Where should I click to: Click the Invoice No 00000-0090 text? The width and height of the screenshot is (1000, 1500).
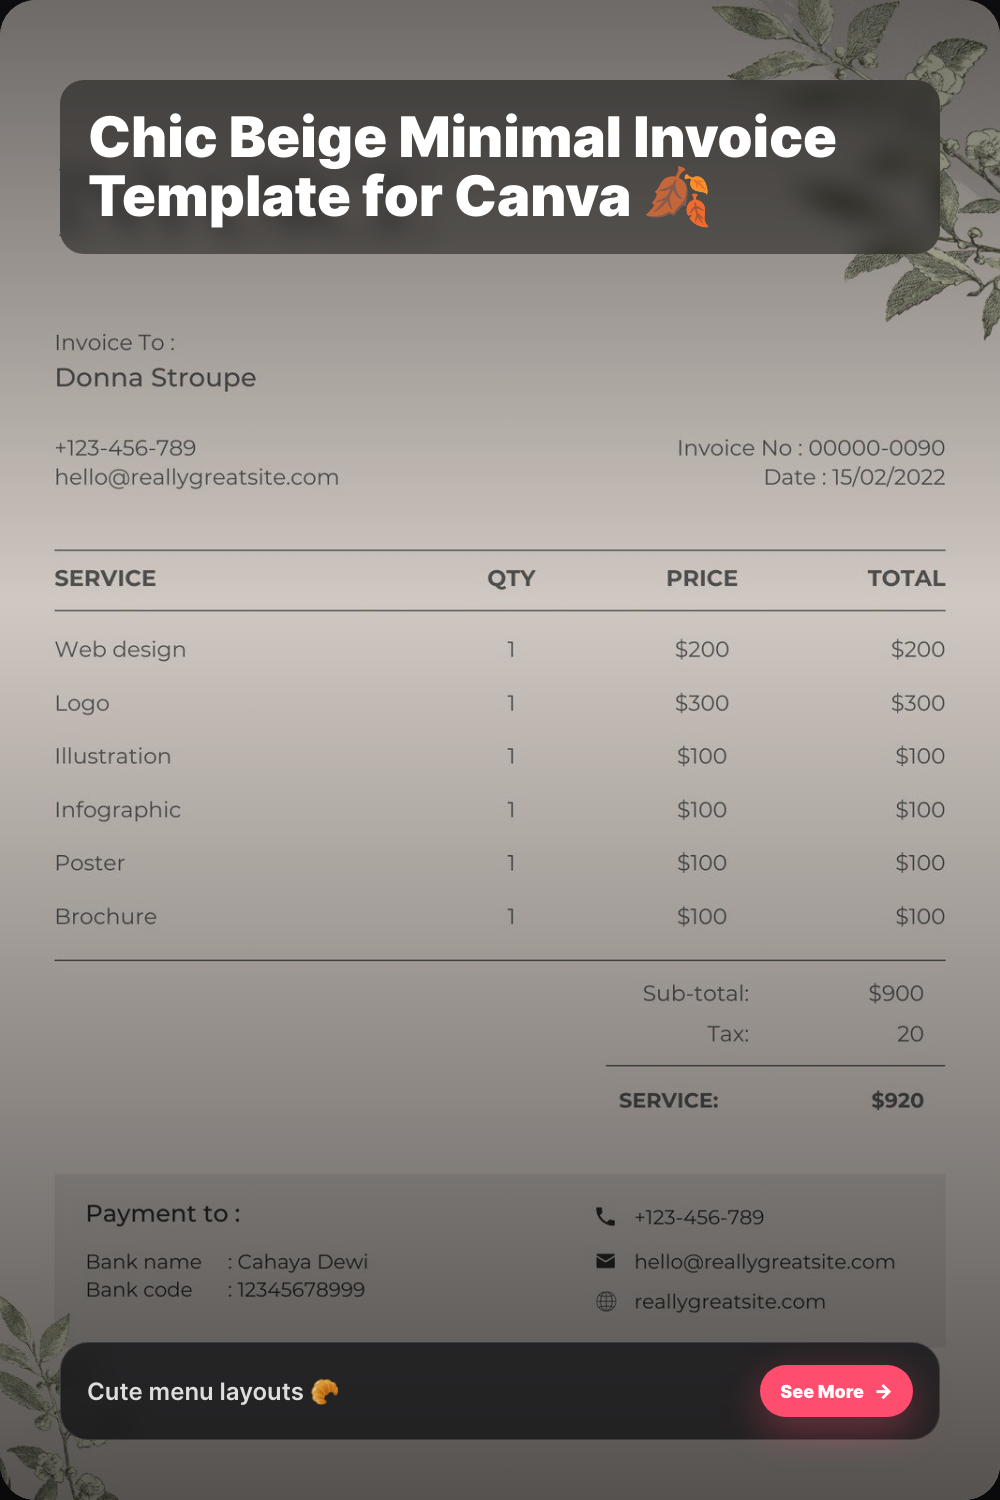click(x=810, y=447)
